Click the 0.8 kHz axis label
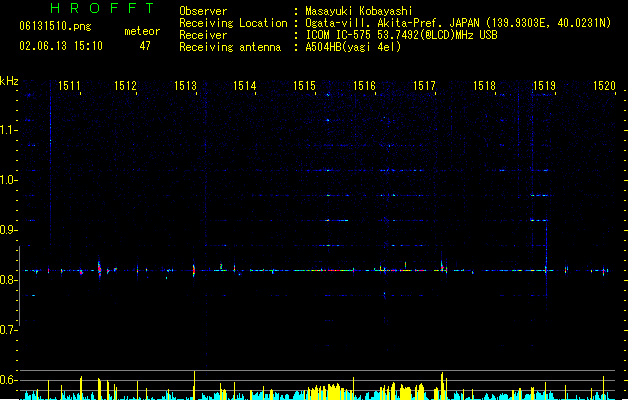 pyautogui.click(x=8, y=280)
